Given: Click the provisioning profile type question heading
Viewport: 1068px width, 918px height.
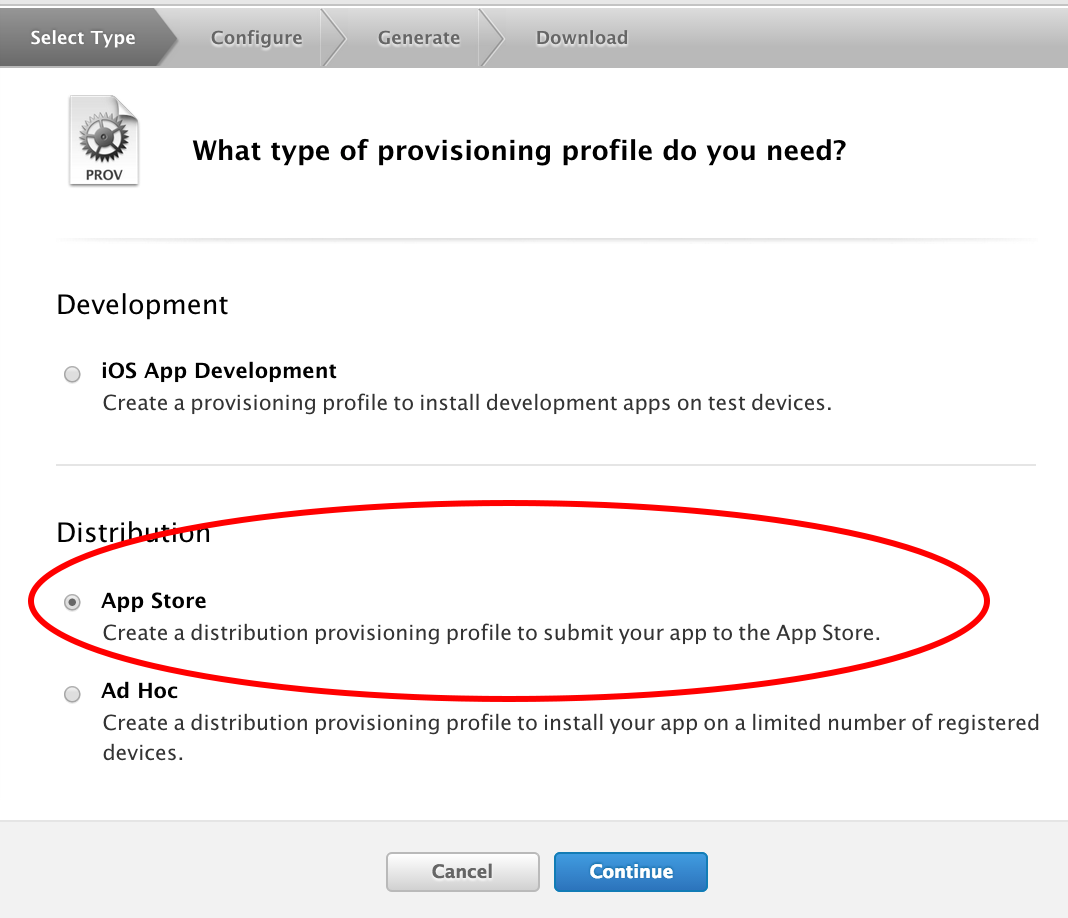Looking at the screenshot, I should pyautogui.click(x=519, y=151).
